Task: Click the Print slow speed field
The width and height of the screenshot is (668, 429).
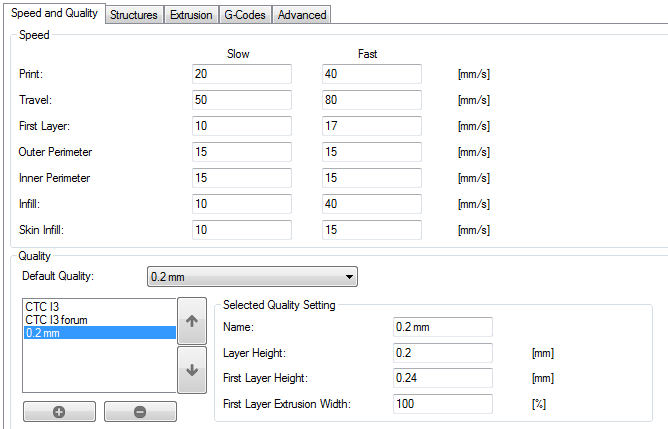Action: [x=241, y=75]
